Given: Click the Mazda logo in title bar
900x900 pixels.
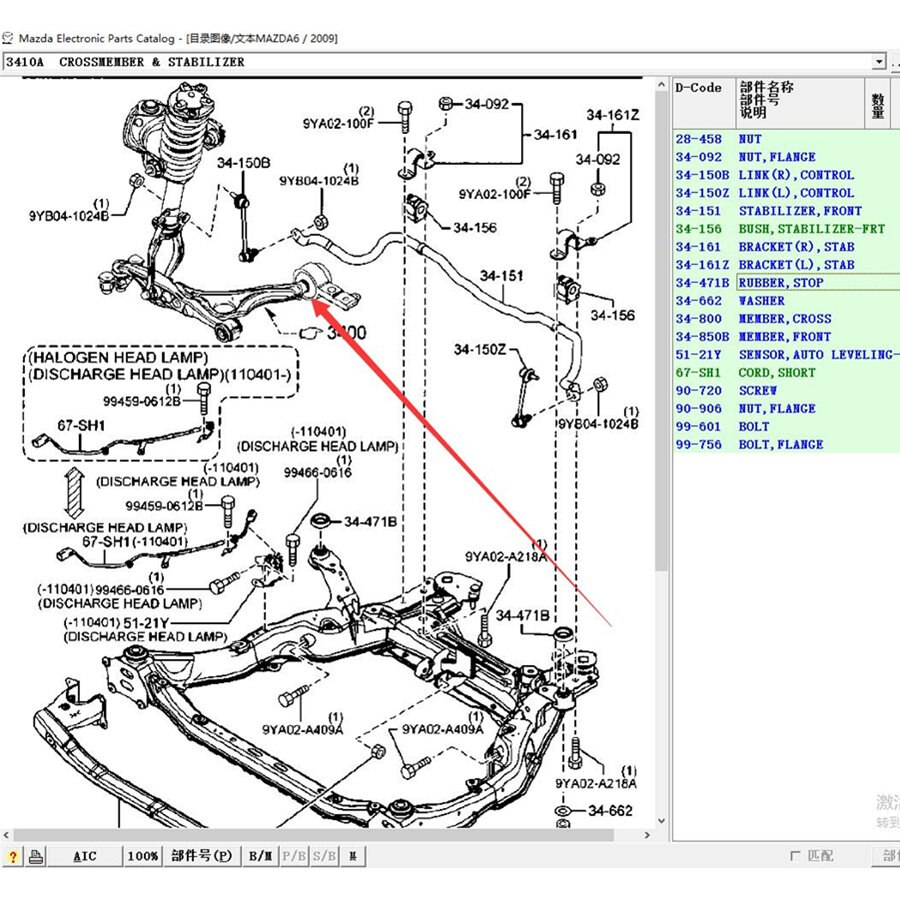Looking at the screenshot, I should [x=9, y=38].
